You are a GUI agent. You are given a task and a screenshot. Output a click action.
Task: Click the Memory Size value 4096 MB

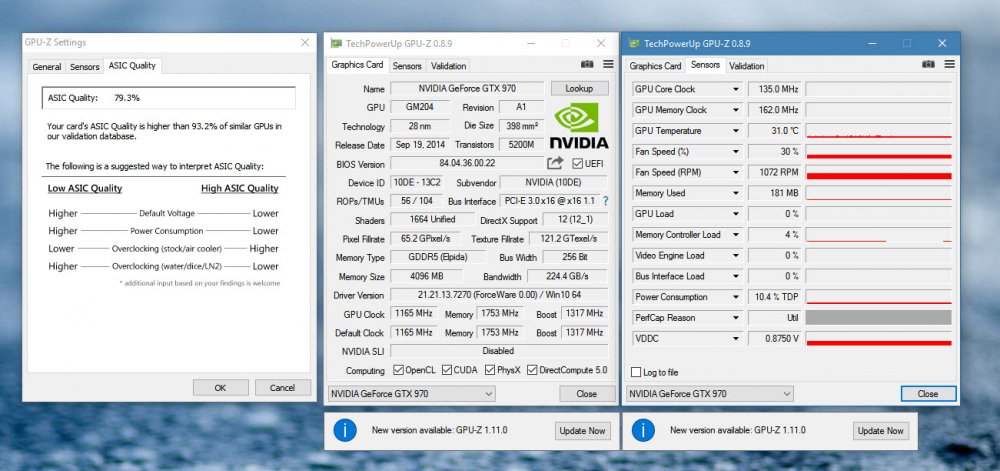pos(426,277)
